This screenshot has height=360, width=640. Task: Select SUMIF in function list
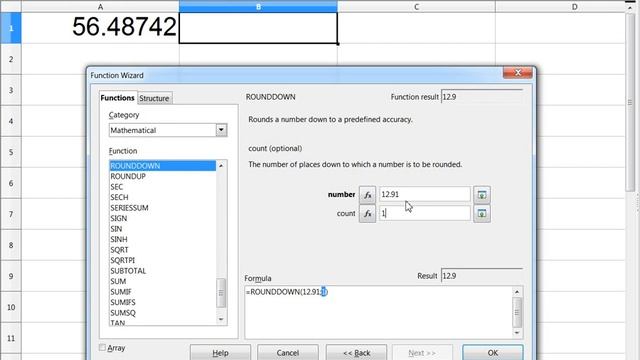point(162,292)
